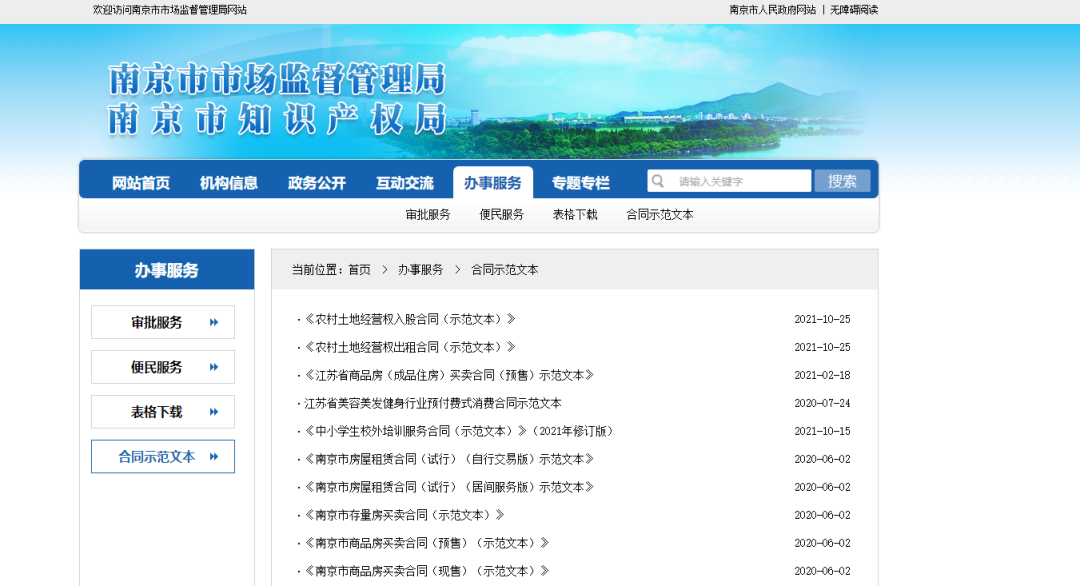The image size is (1080, 586).
Task: Open 《农村土地经营权入股合同（示范文本）》
Action: click(x=410, y=320)
